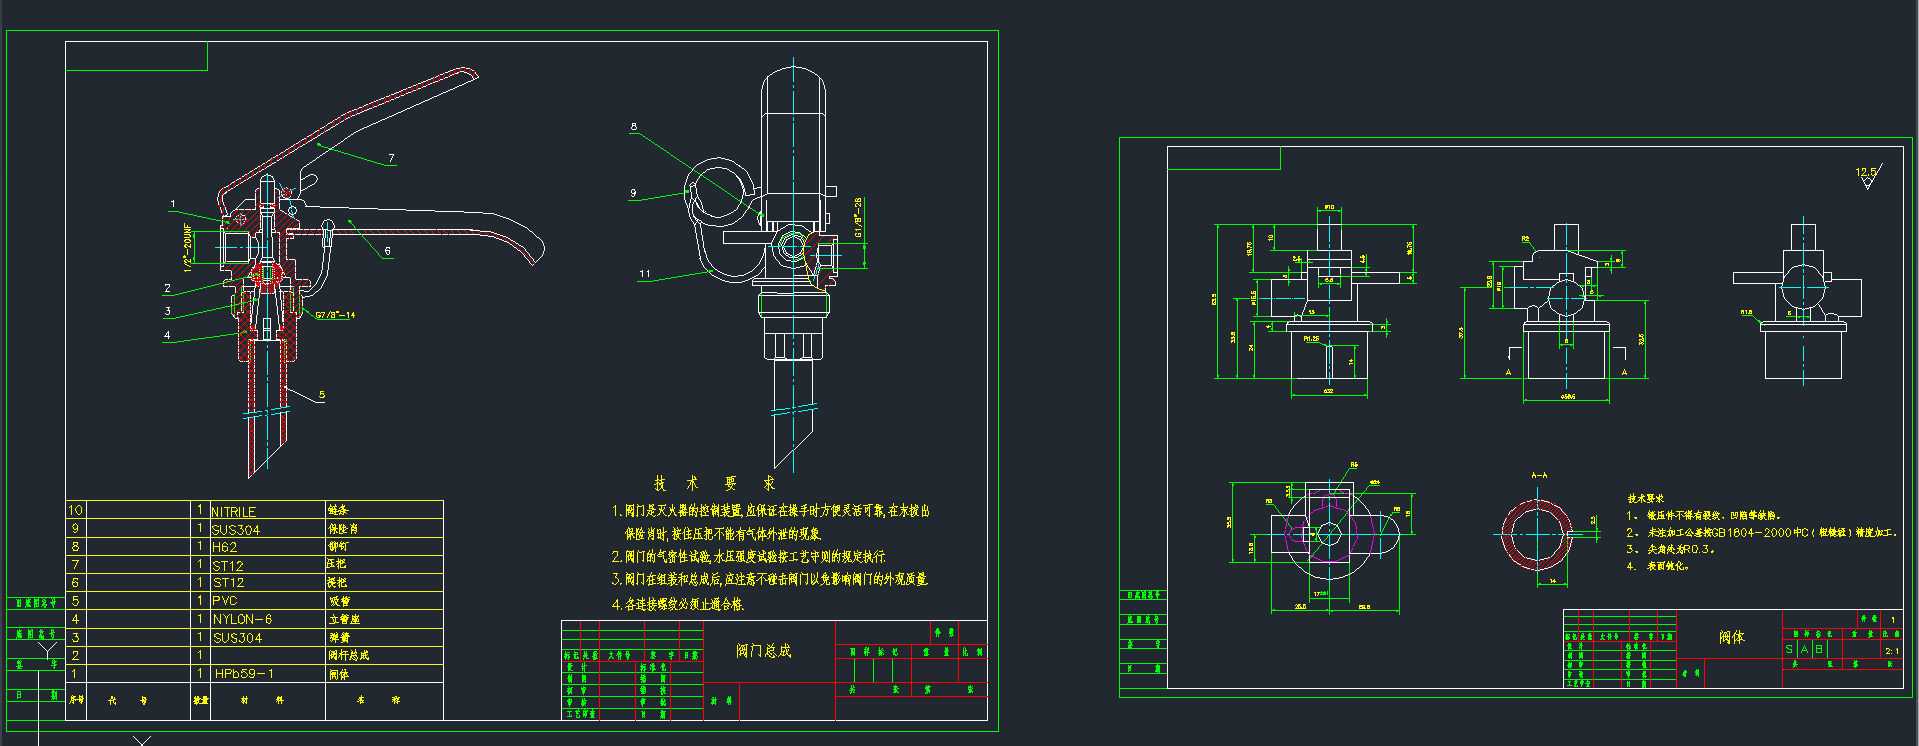Click the 2:1 scale cell in the title block
This screenshot has width=1919, height=746.
[x=1891, y=651]
